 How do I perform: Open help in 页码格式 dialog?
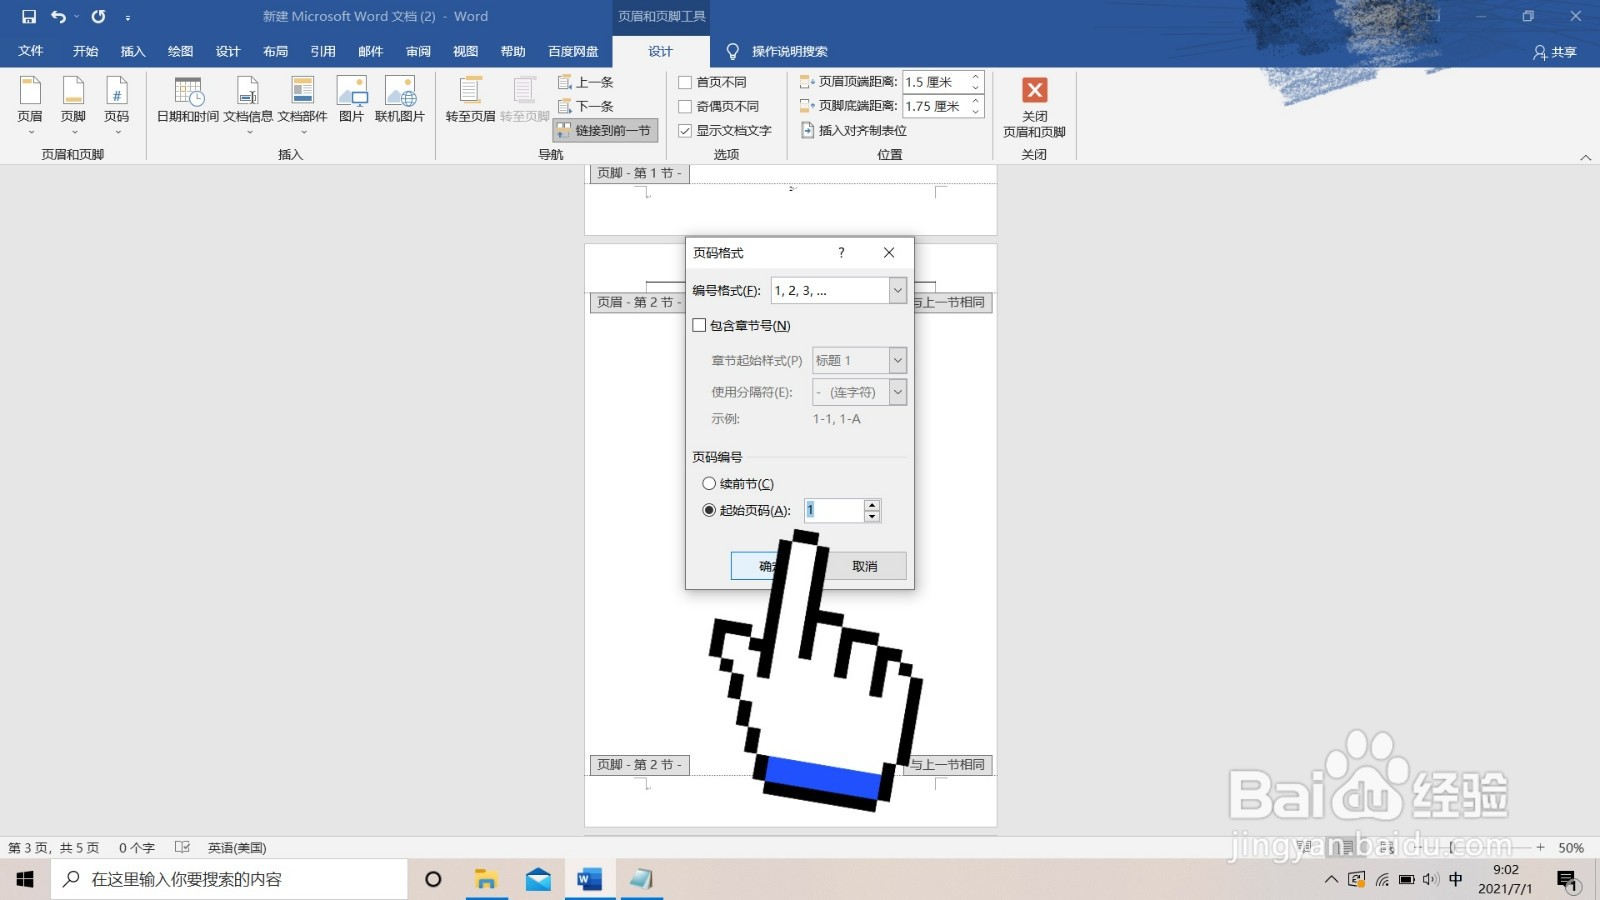coord(841,253)
